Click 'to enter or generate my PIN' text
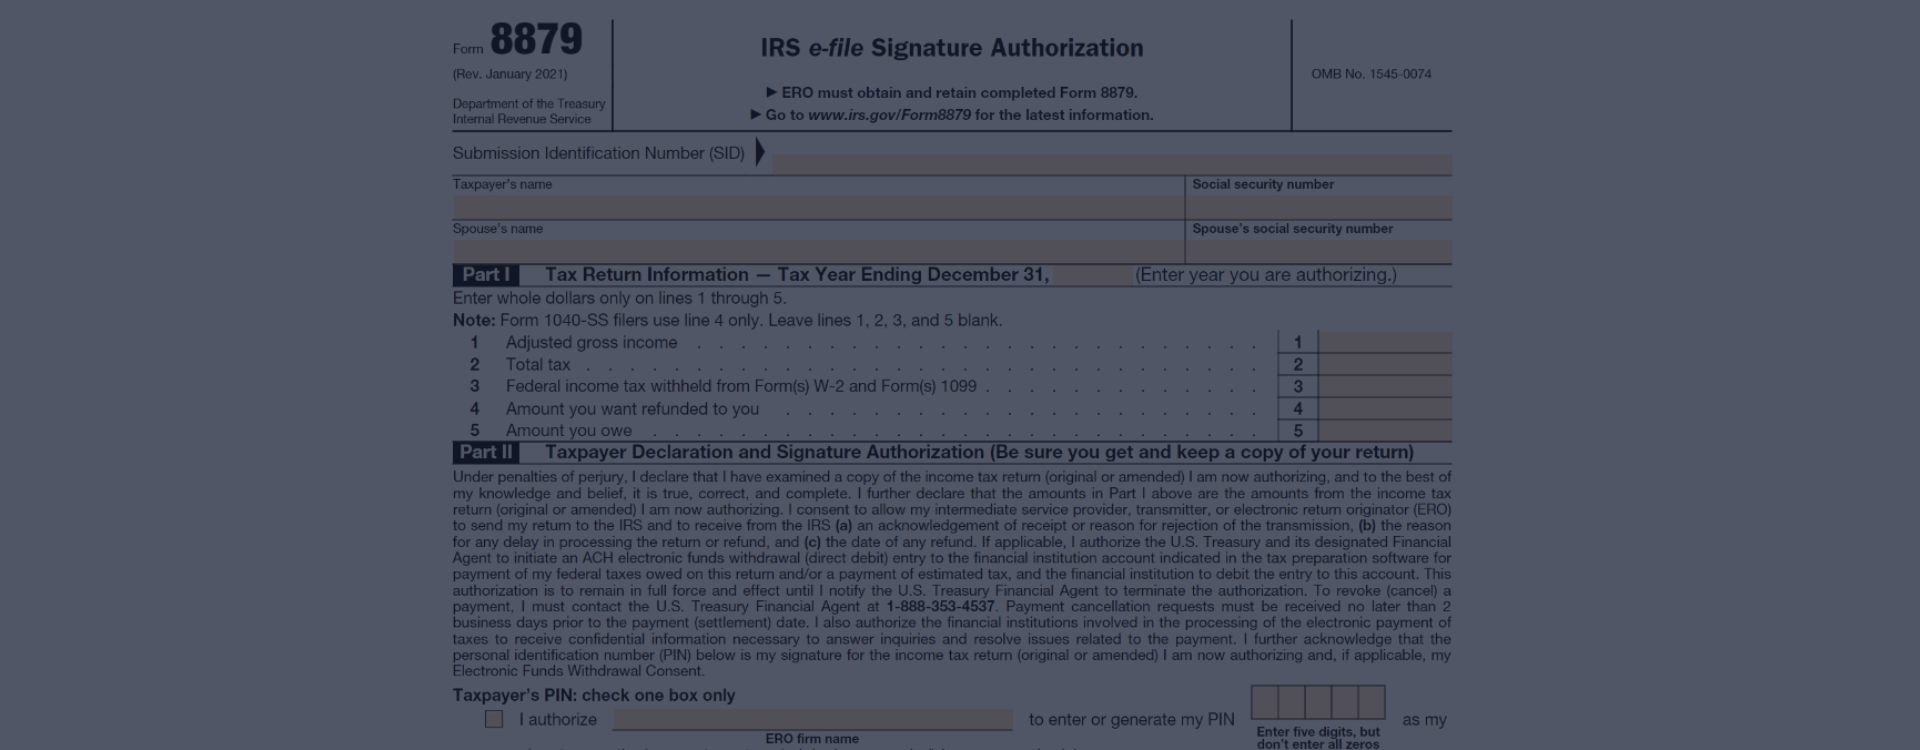Image resolution: width=1920 pixels, height=750 pixels. point(1132,720)
